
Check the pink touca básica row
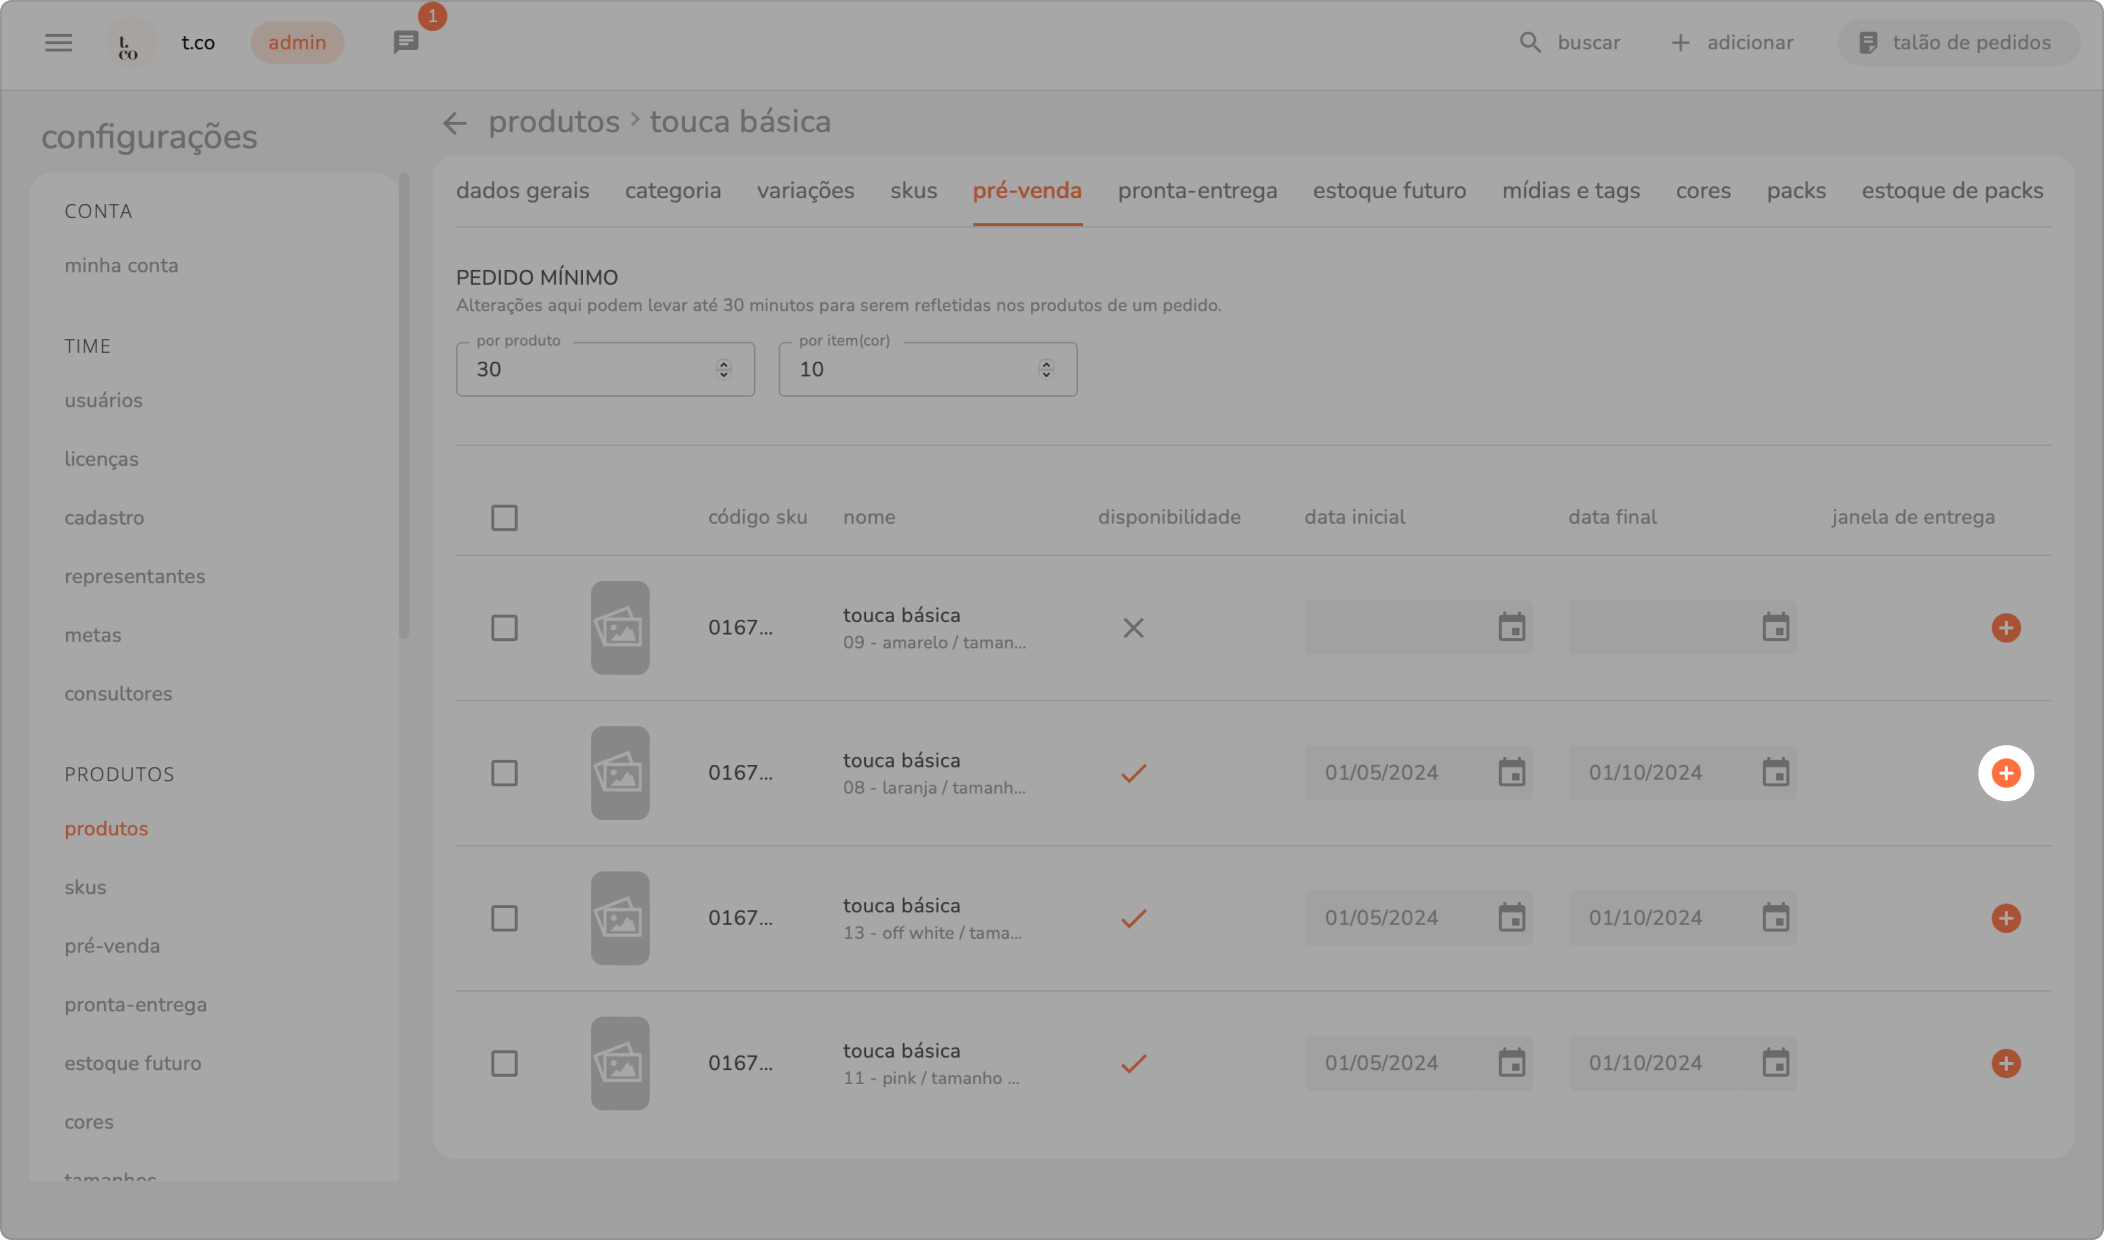(x=504, y=1063)
